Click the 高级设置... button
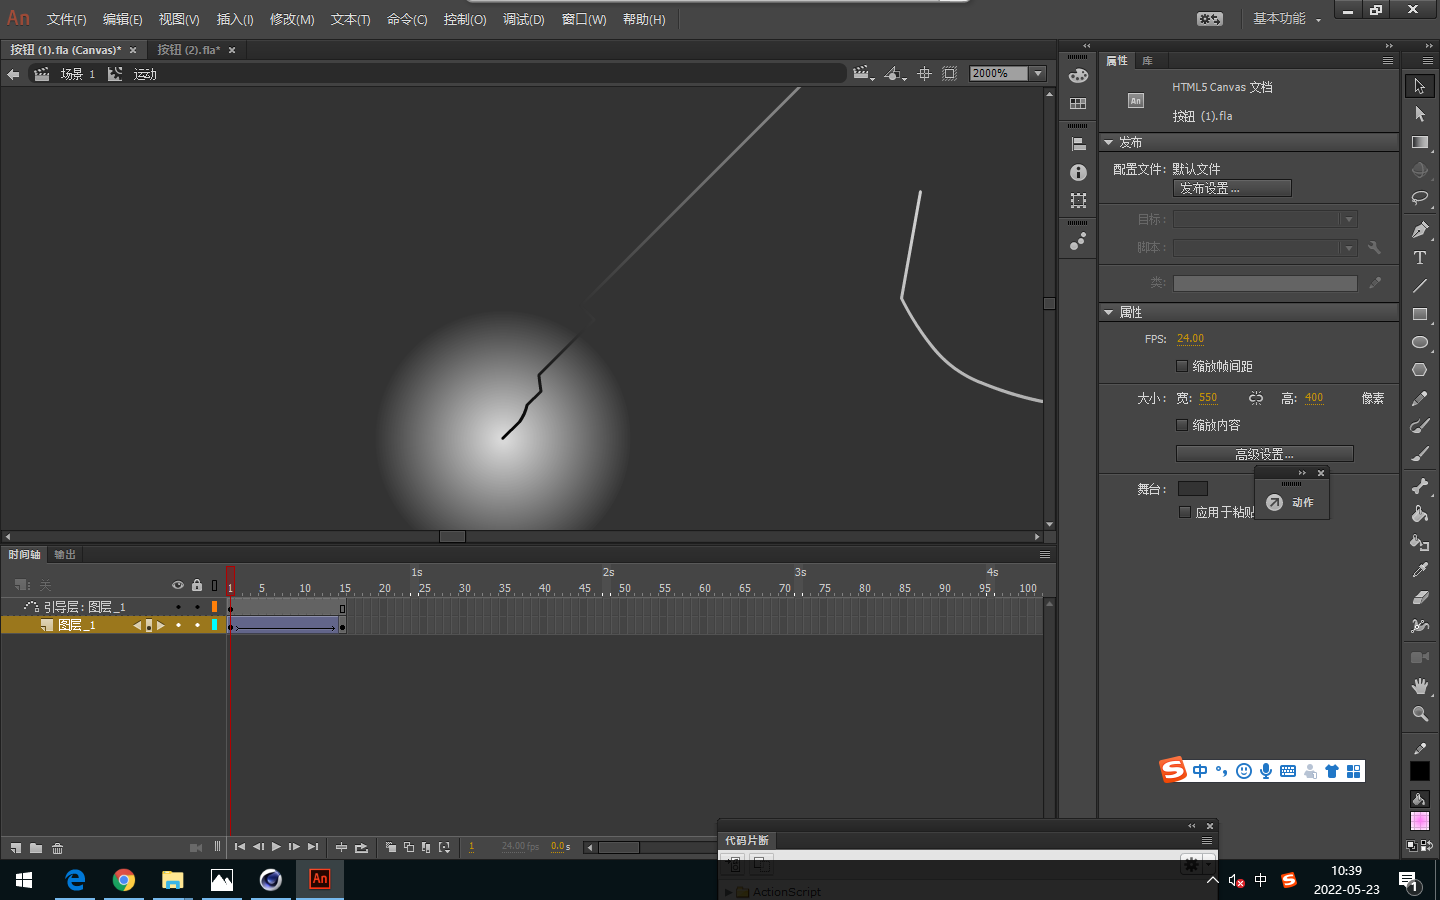Image resolution: width=1440 pixels, height=900 pixels. tap(1264, 454)
